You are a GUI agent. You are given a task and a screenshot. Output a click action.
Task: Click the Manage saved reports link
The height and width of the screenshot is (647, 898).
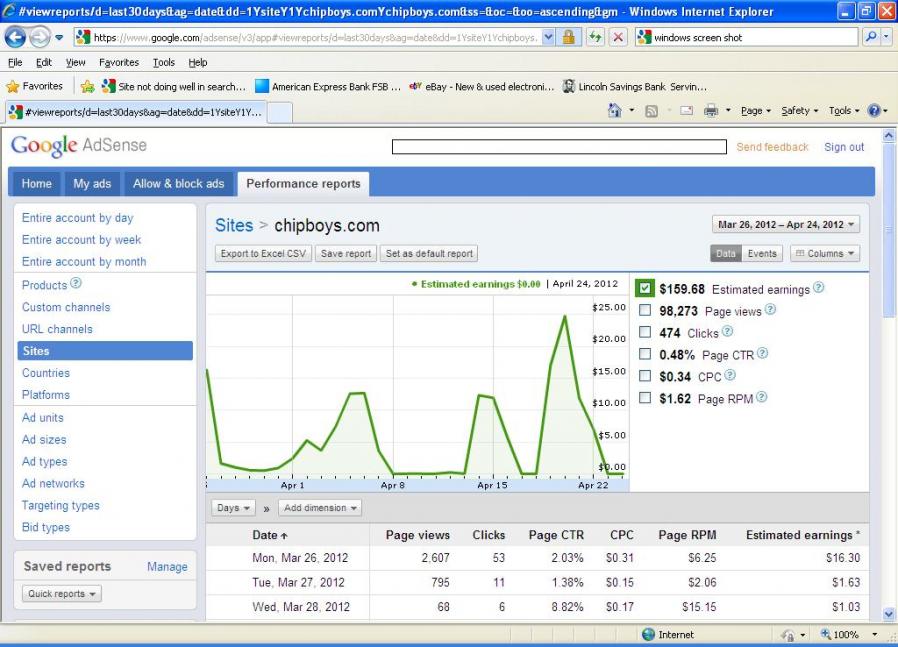[x=167, y=566]
